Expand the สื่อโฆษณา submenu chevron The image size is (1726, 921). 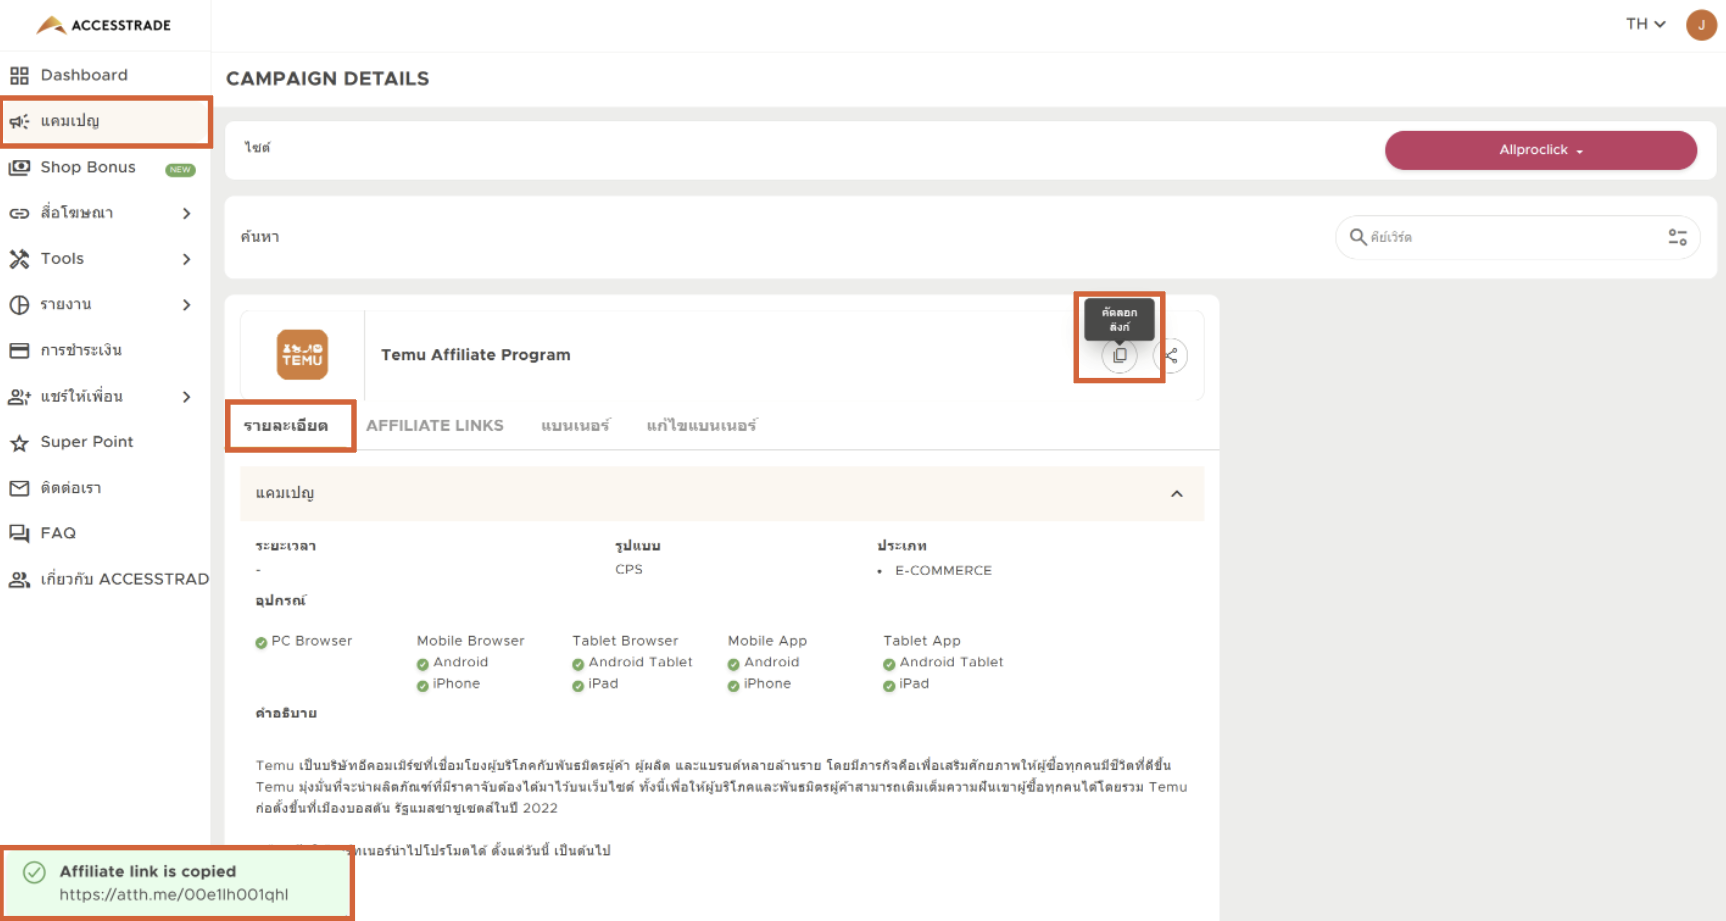[x=187, y=213]
